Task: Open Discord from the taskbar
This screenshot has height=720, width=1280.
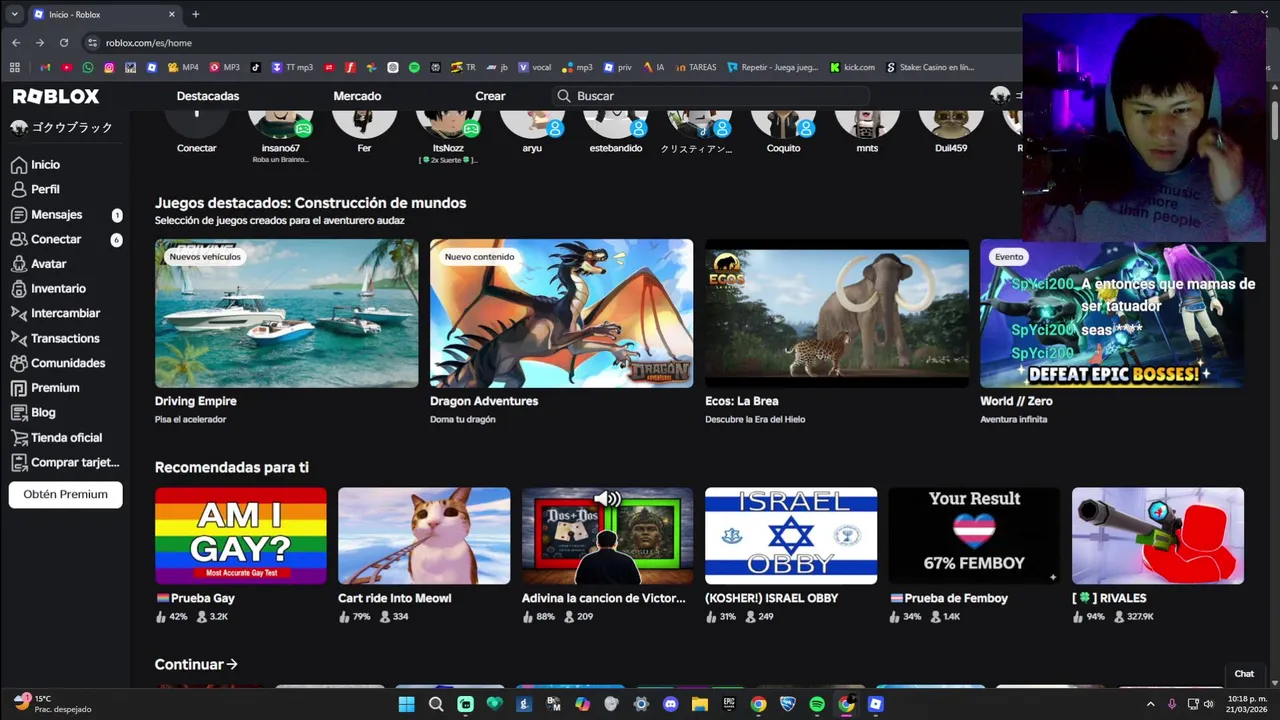Action: point(670,704)
